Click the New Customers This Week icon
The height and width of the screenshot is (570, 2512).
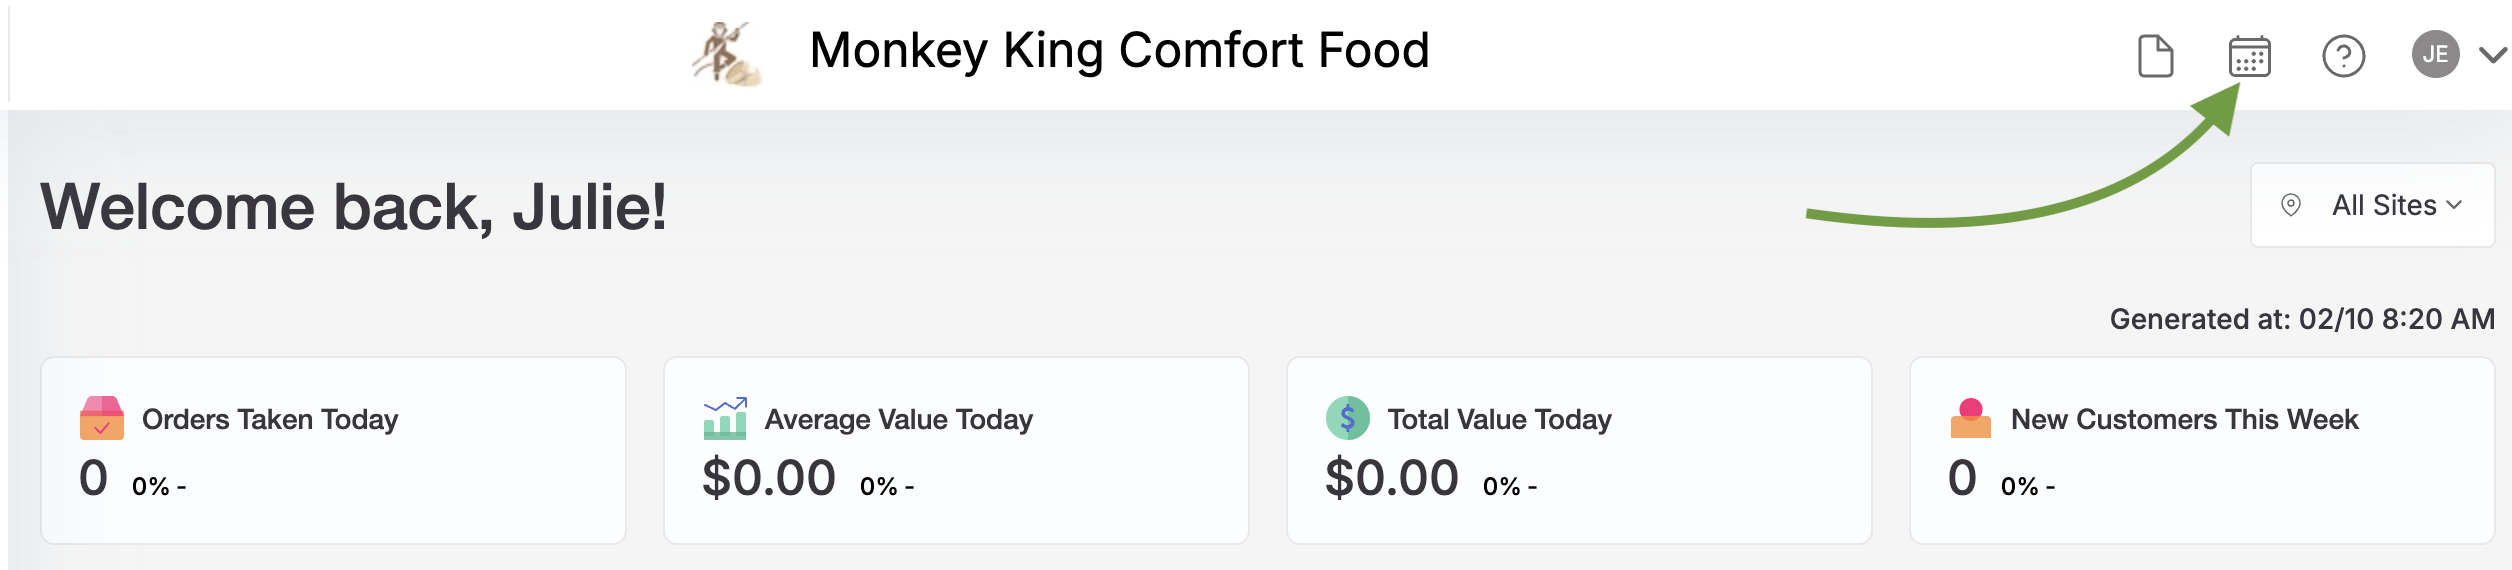point(1970,418)
